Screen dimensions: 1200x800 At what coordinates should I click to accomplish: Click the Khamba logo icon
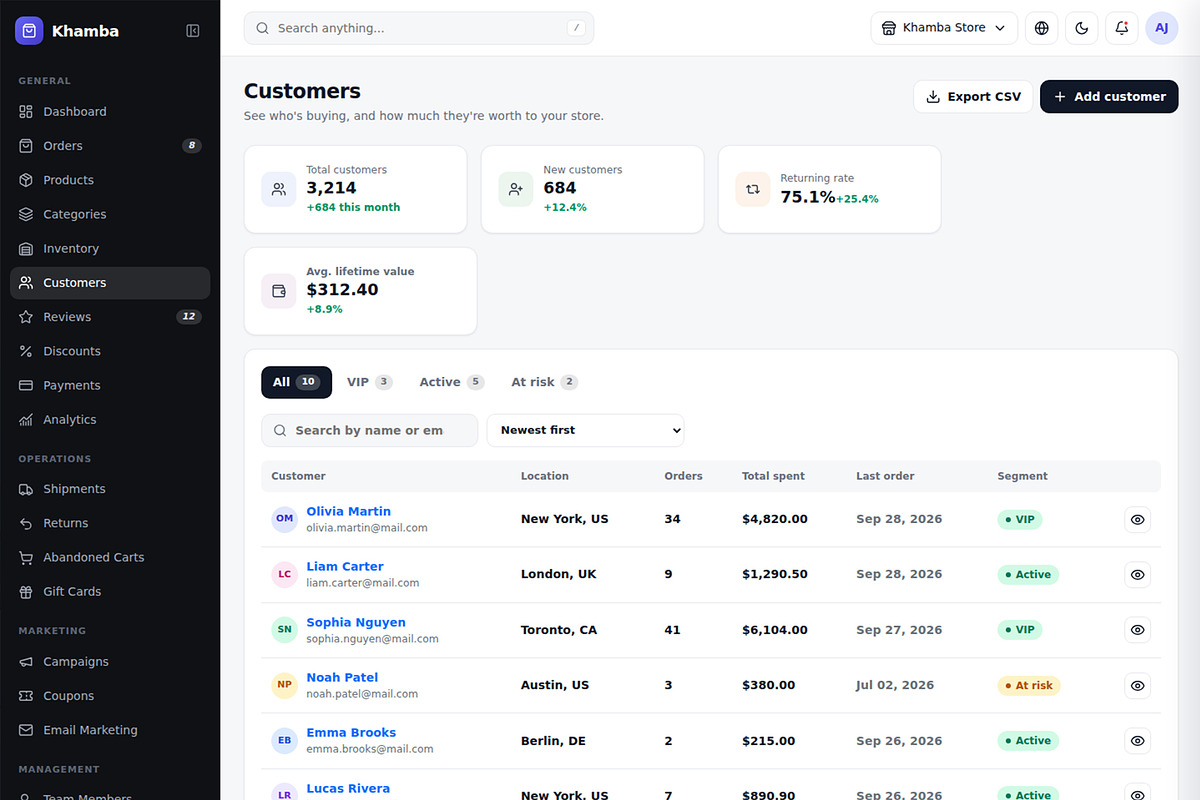(x=30, y=31)
